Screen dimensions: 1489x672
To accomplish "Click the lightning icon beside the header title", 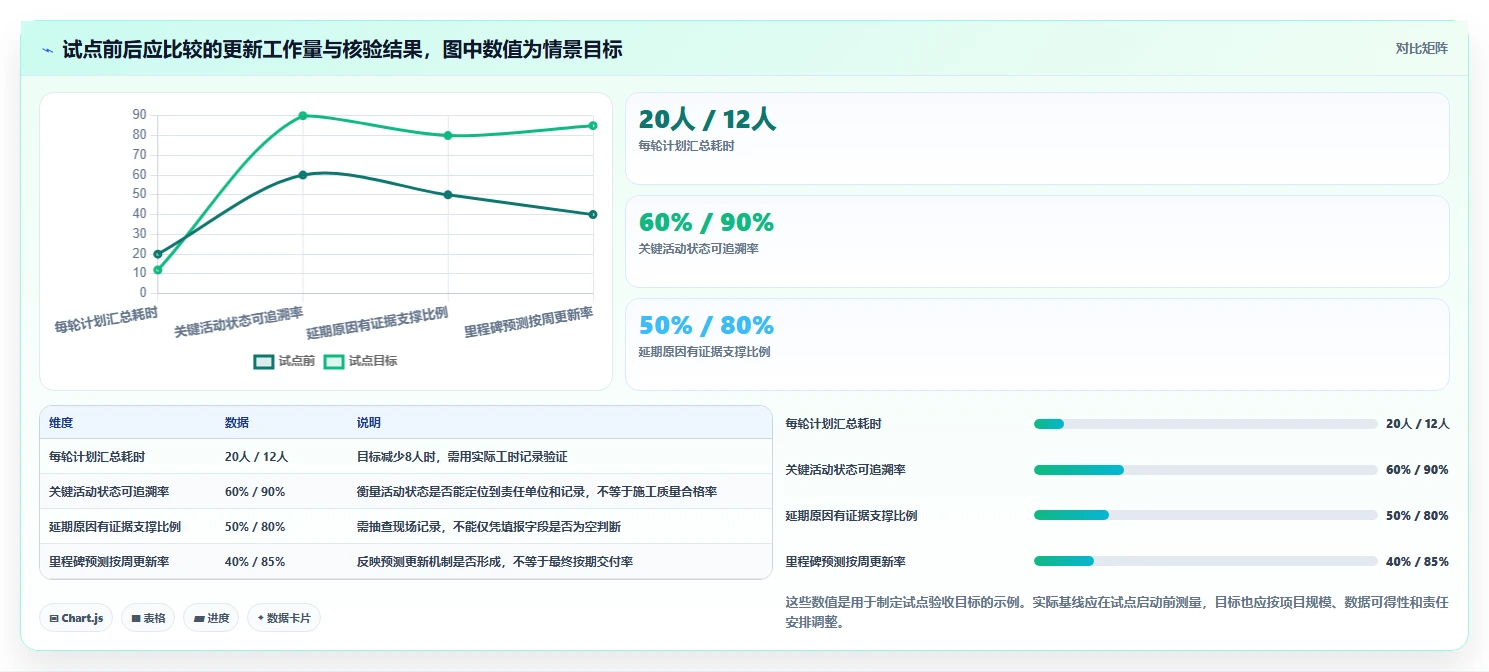I will (48, 49).
